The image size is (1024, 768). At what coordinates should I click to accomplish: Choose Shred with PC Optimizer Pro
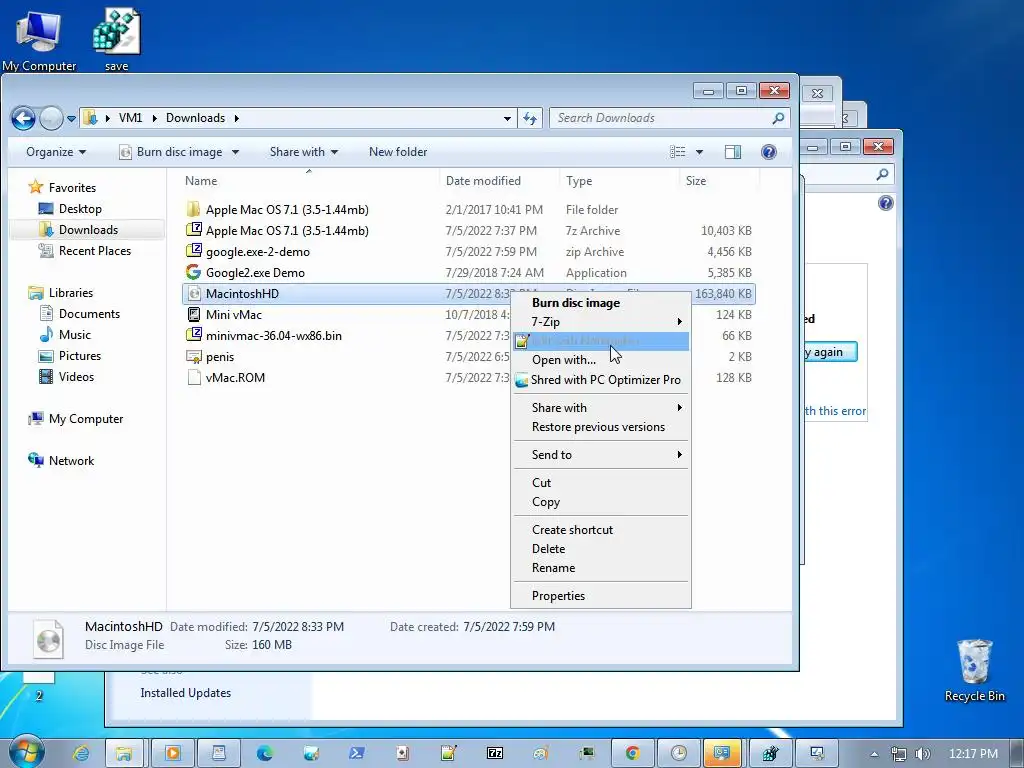(600, 380)
